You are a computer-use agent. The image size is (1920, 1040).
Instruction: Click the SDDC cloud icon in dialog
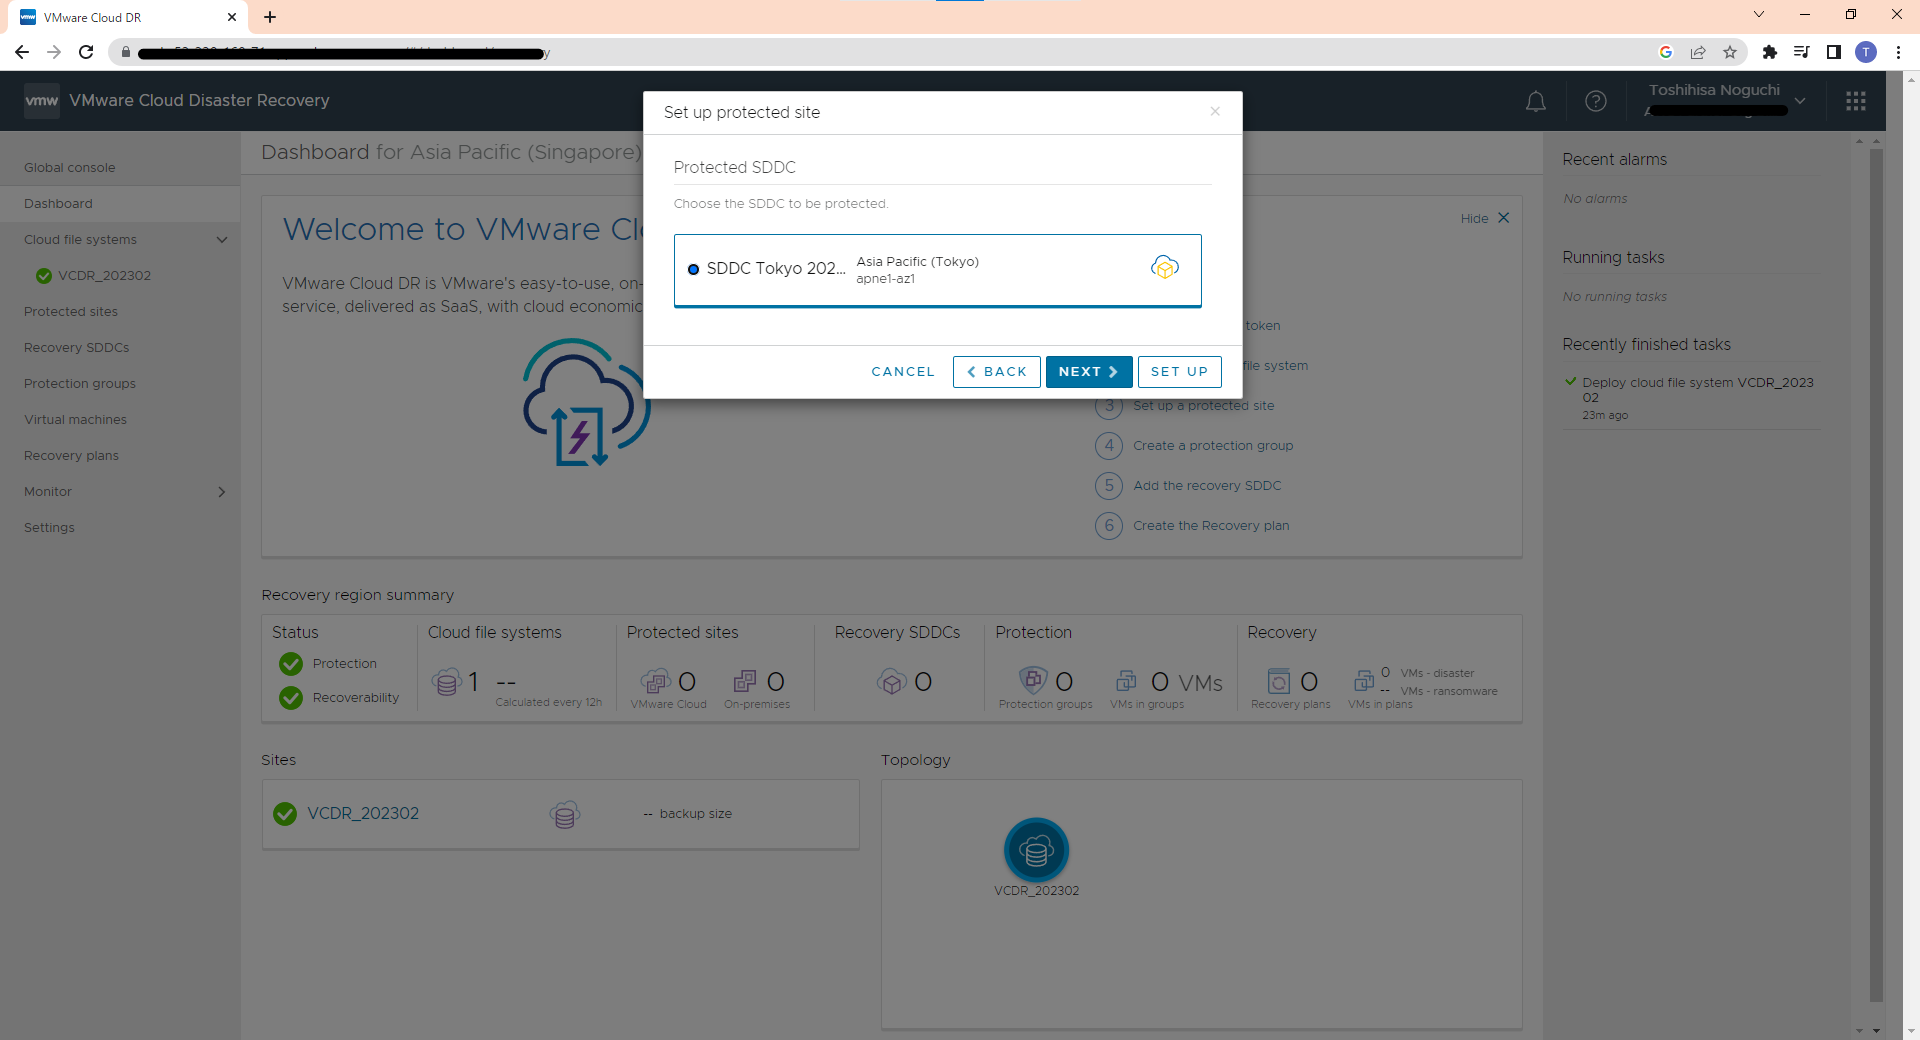(x=1165, y=267)
